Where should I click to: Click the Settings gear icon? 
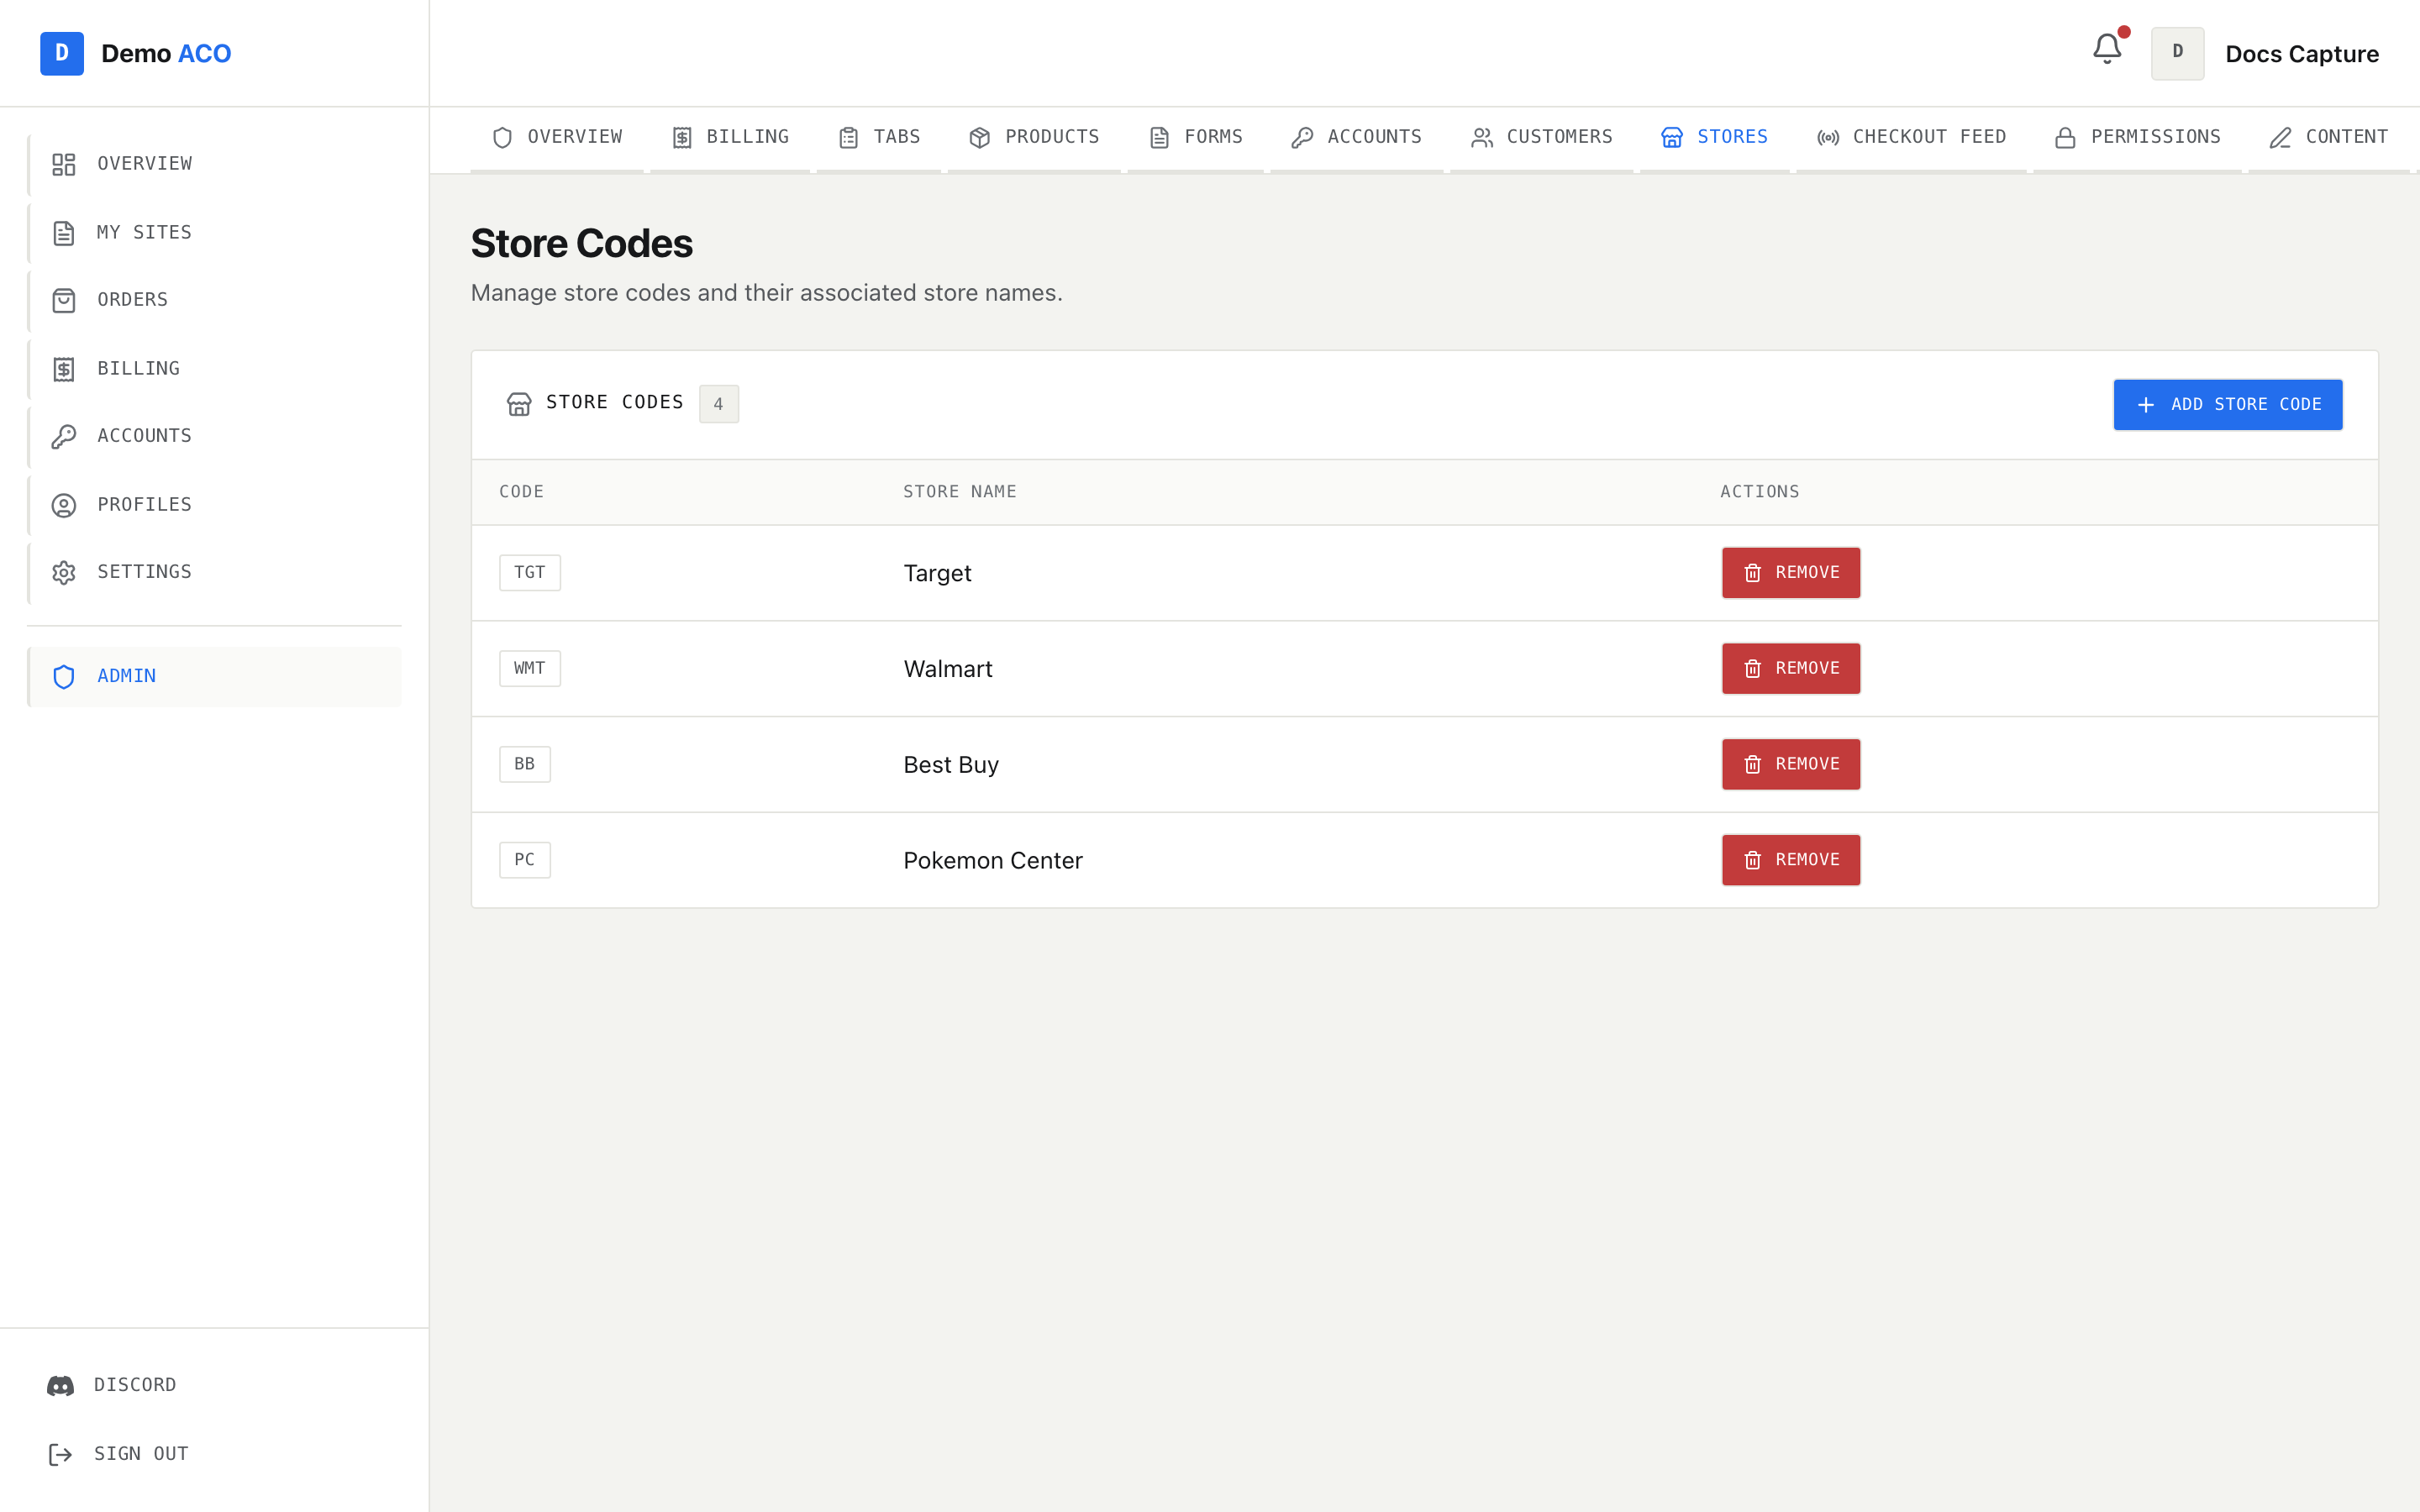(64, 572)
